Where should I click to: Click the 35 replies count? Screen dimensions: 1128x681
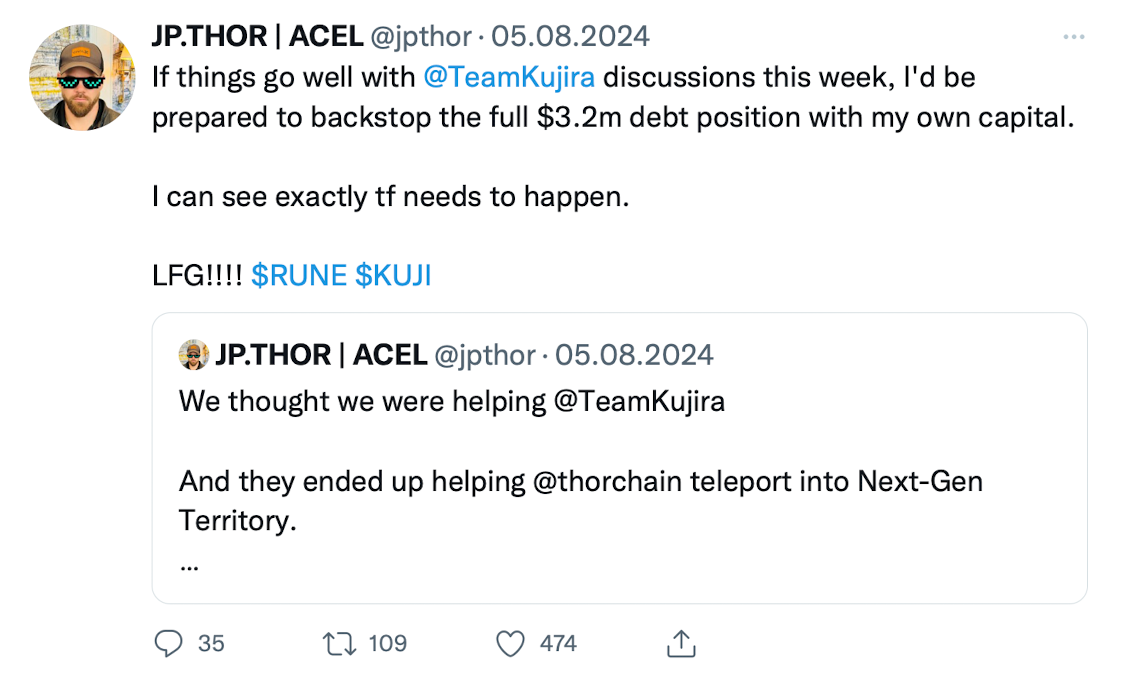click(211, 643)
